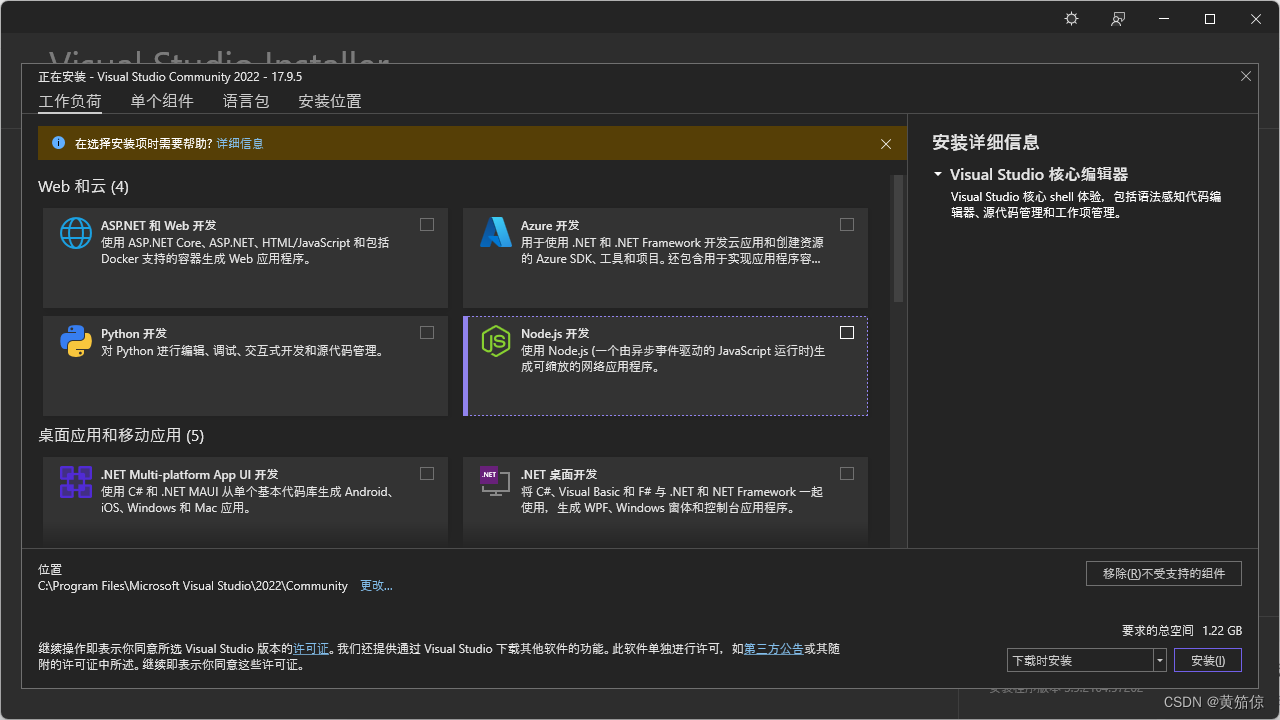Screen dimensions: 1280x720
Task: Check the Python 开发 workload
Action: click(427, 332)
